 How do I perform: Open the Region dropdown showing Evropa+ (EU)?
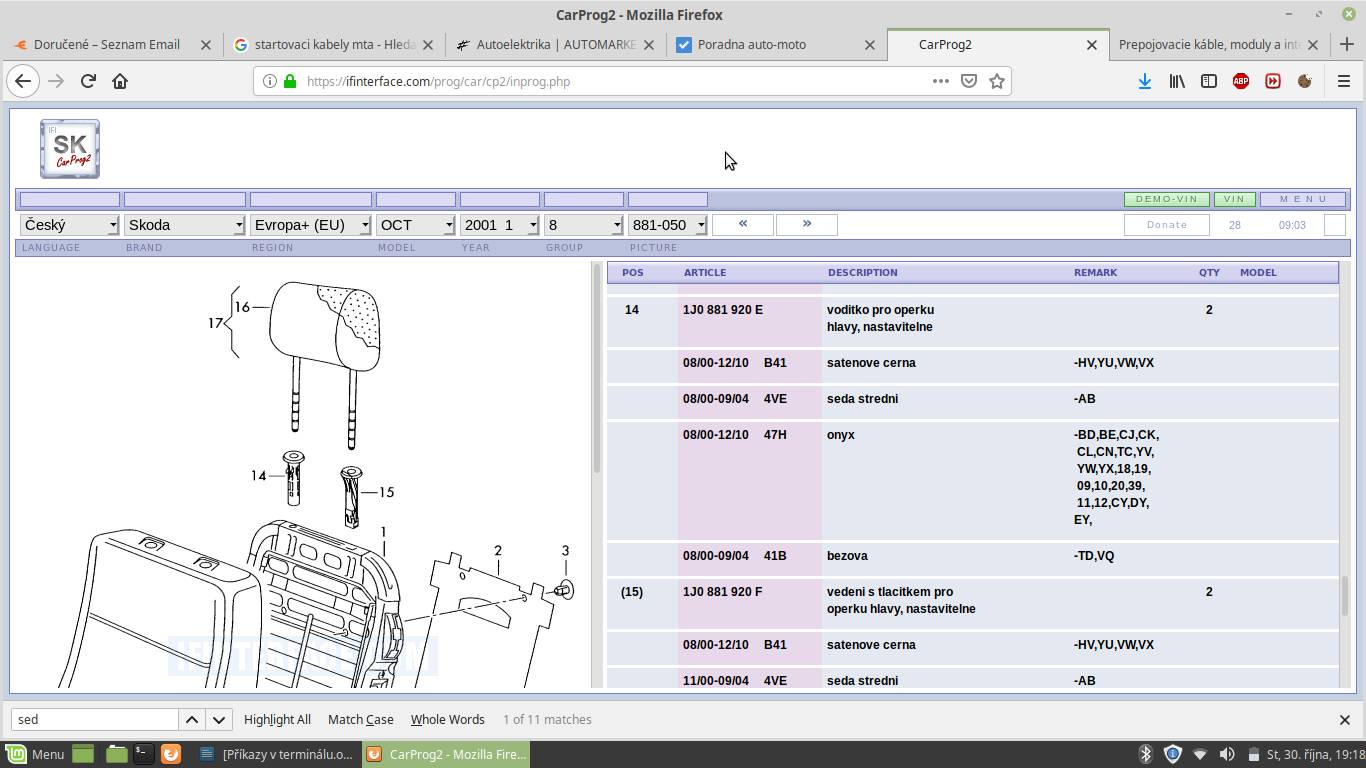pos(311,225)
